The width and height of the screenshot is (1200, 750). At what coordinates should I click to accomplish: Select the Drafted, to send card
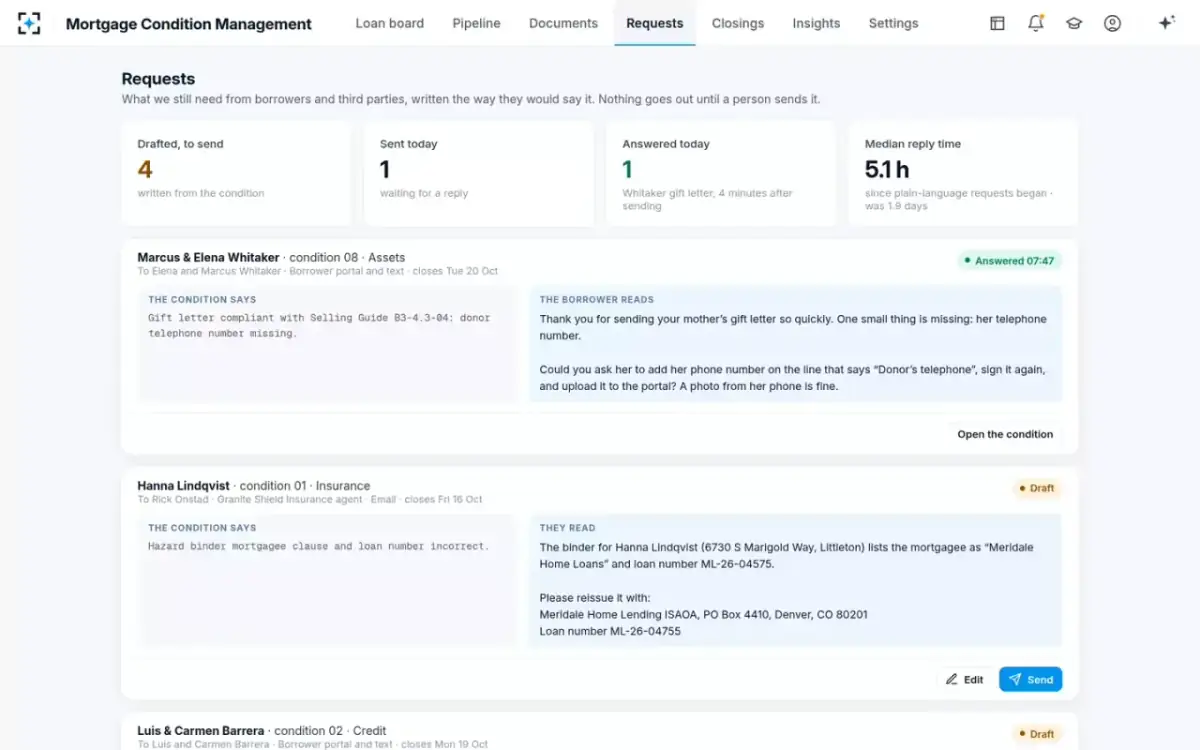[x=236, y=173]
